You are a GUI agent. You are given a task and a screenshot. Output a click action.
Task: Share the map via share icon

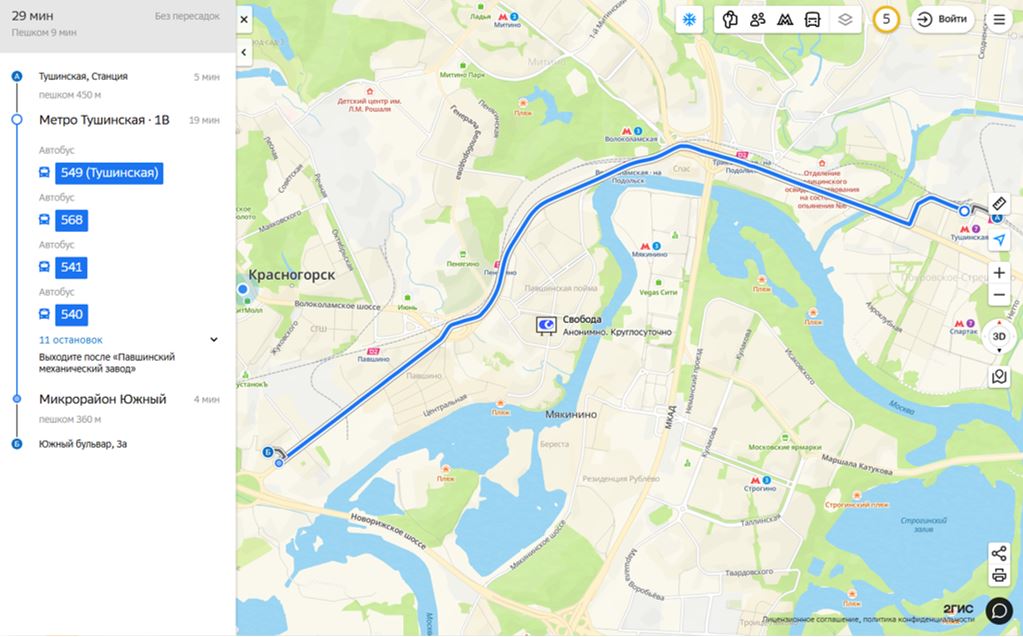[999, 554]
